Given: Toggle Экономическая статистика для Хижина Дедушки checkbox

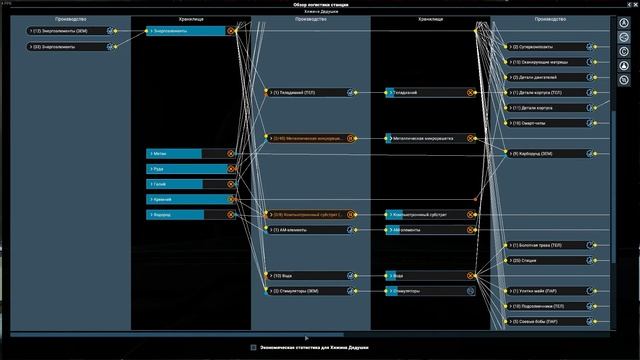Looking at the screenshot, I should tap(253, 347).
